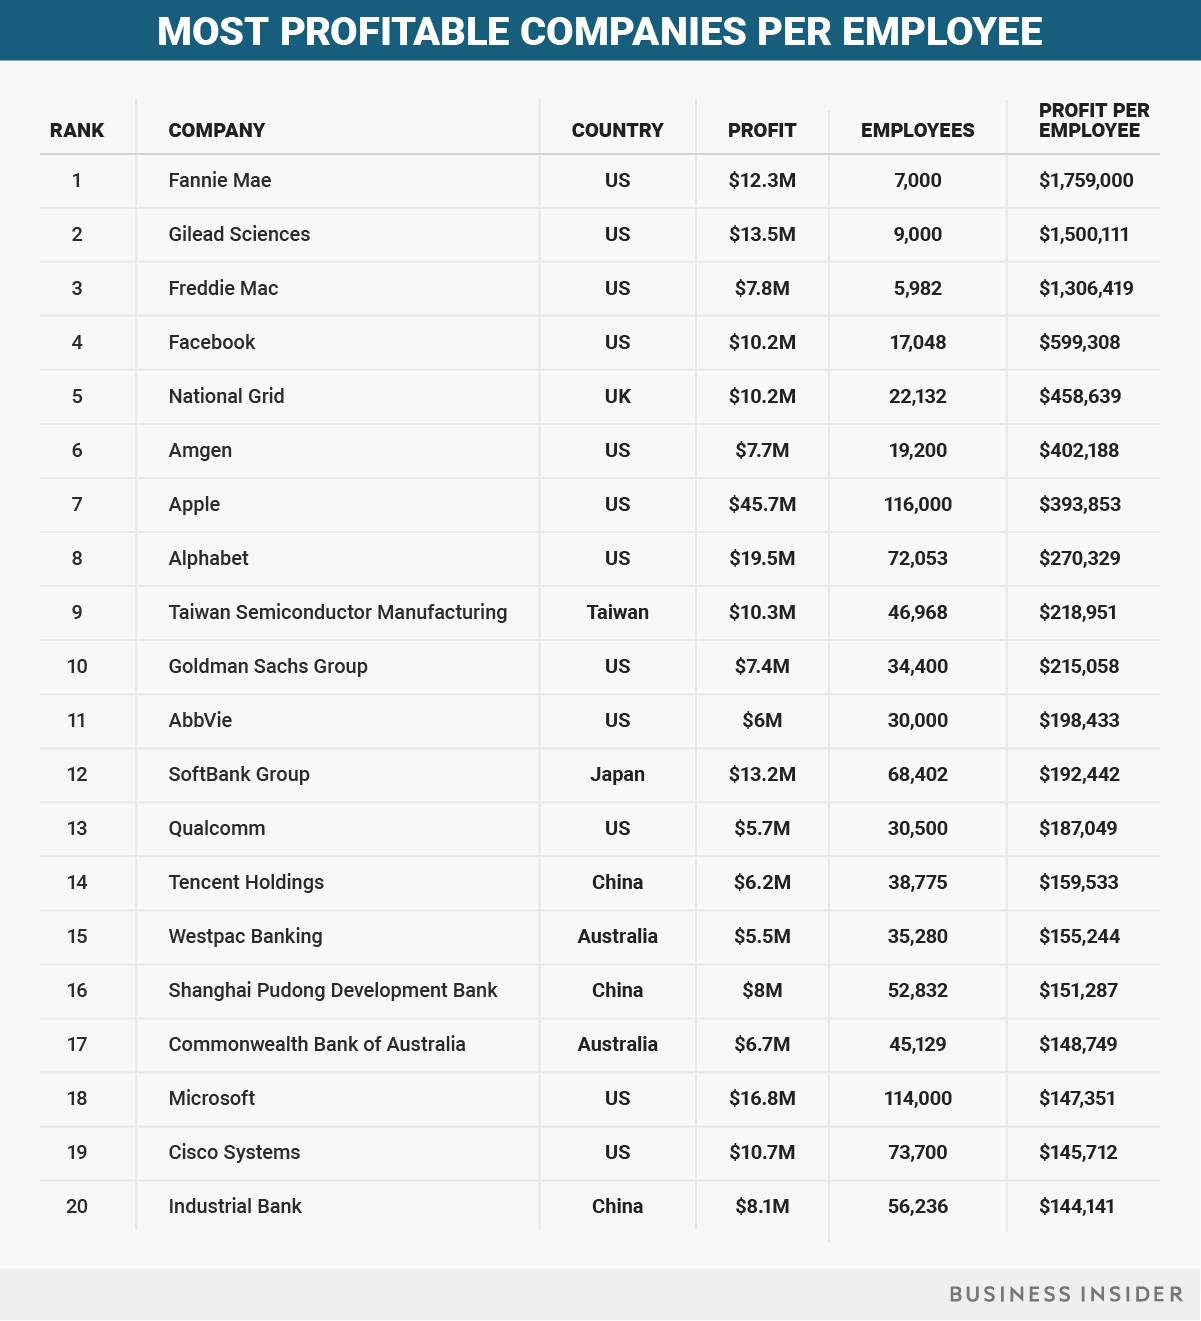
Task: Click Freddie Mac's $1,306,419 profit per employee
Action: (1085, 288)
